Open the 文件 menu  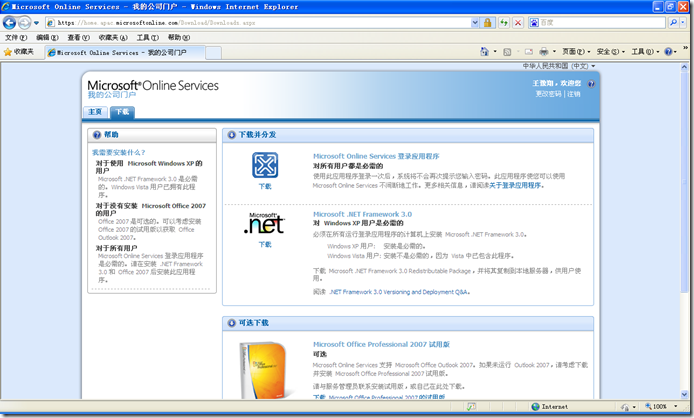point(16,38)
